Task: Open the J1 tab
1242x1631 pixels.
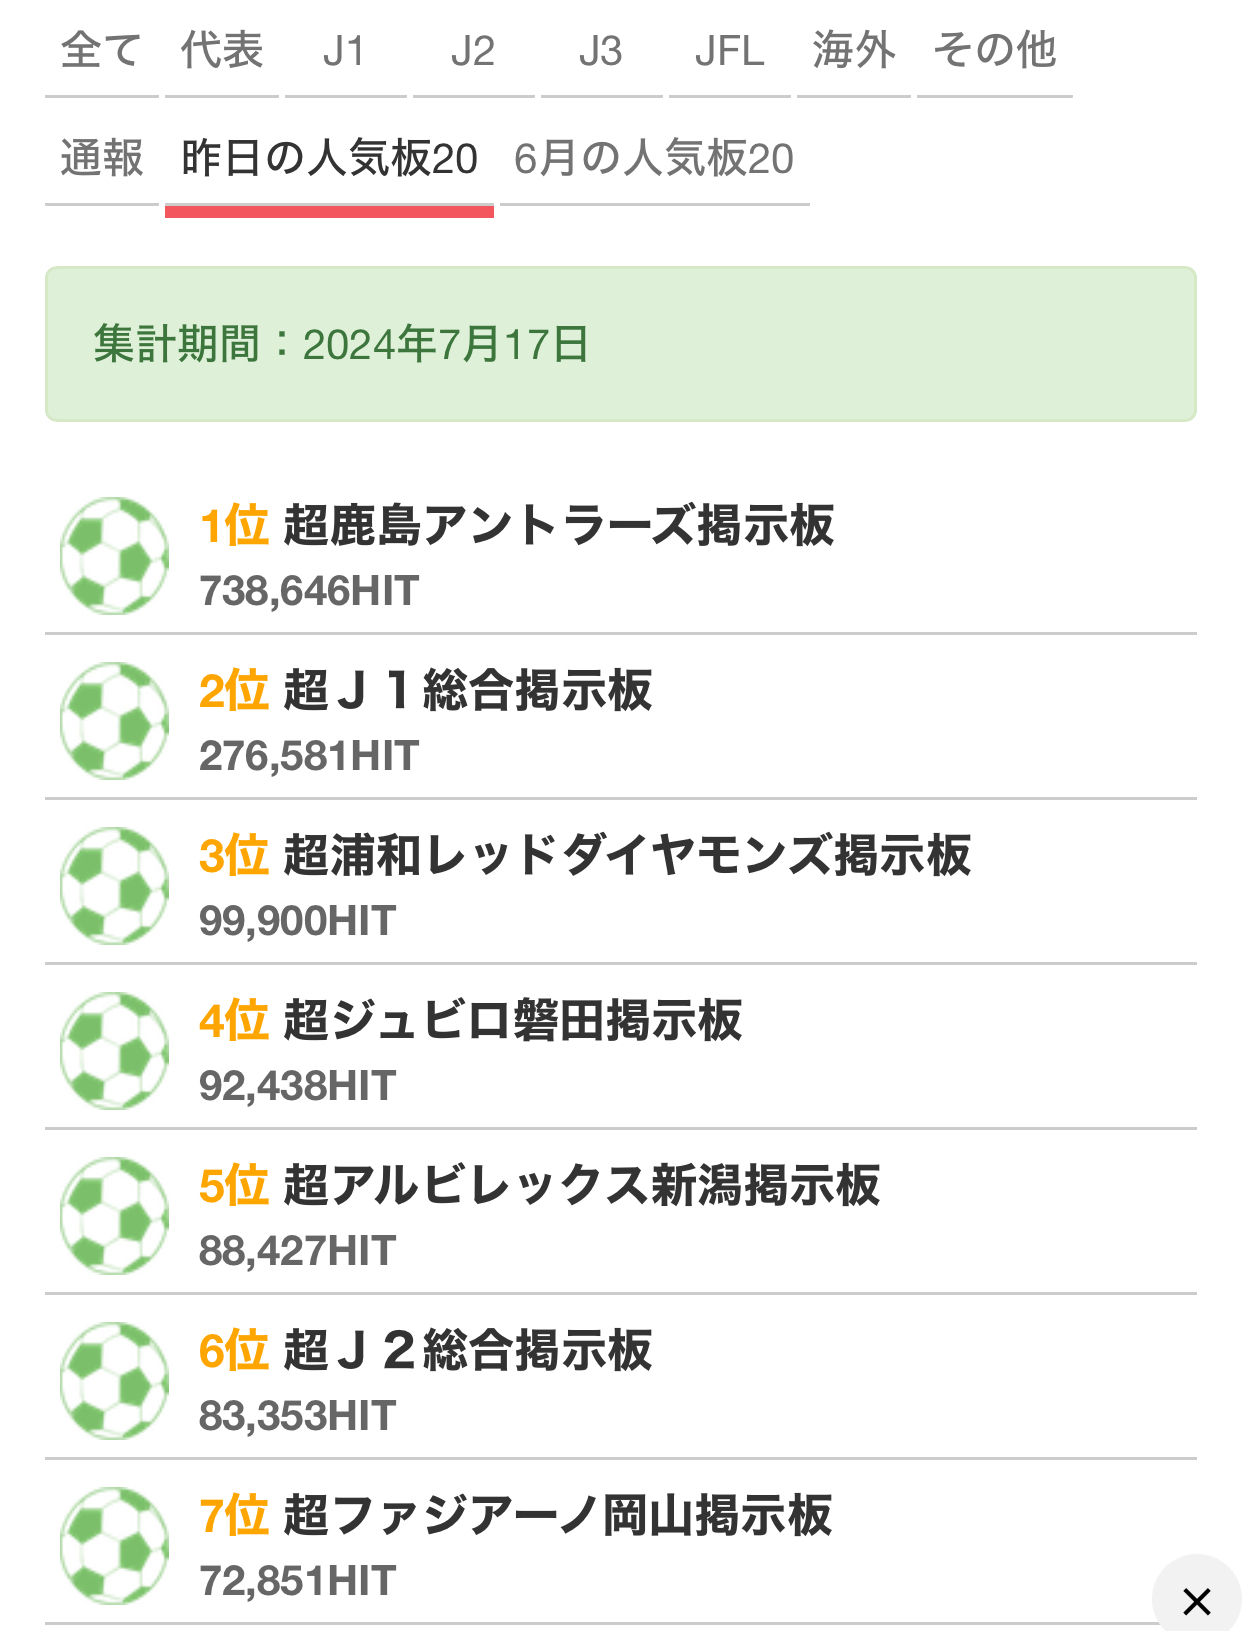Action: coord(345,51)
